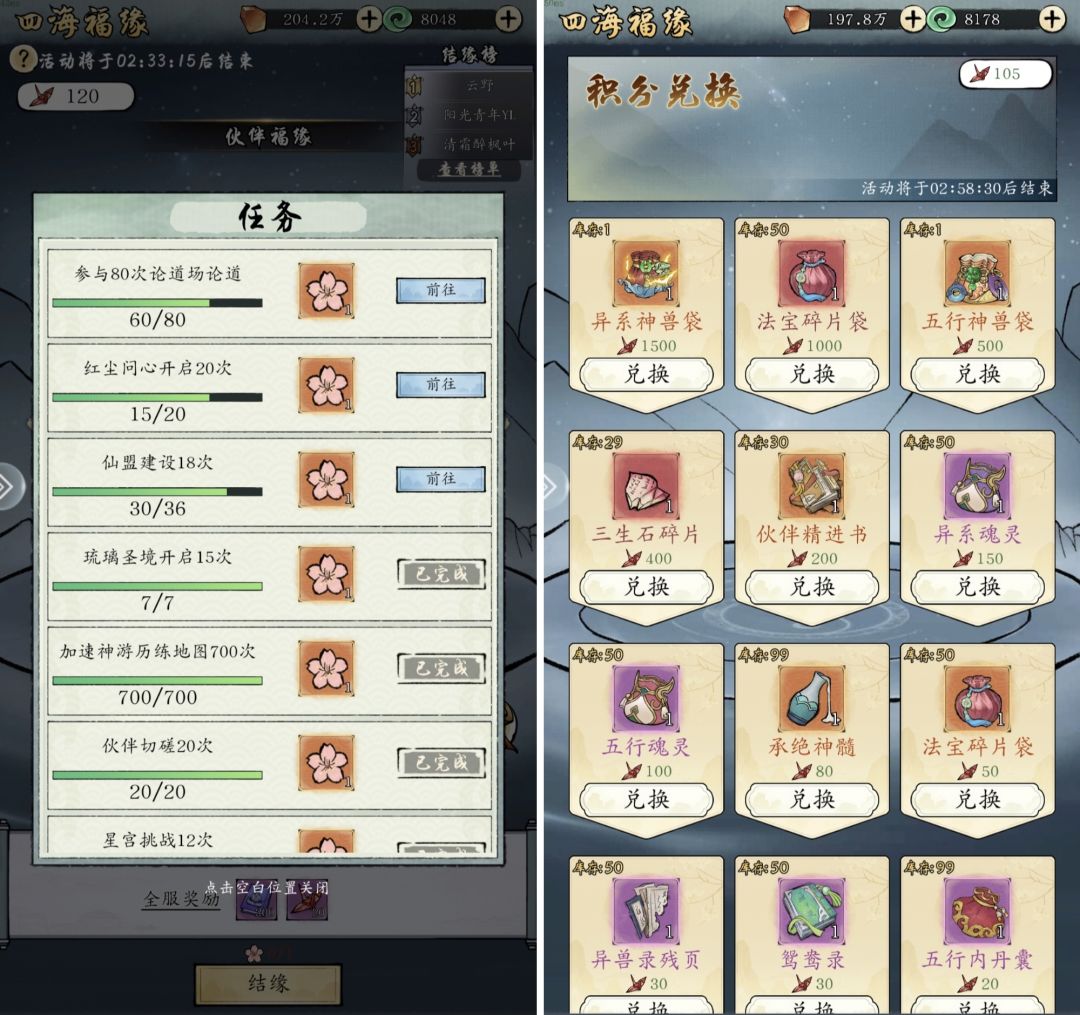The width and height of the screenshot is (1080, 1015).
Task: Expand left panel side arrow handle
Action: pos(10,487)
